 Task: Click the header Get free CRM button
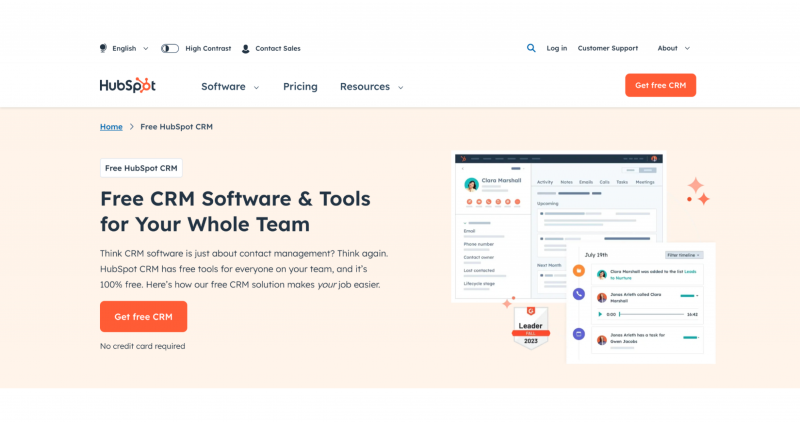point(660,85)
